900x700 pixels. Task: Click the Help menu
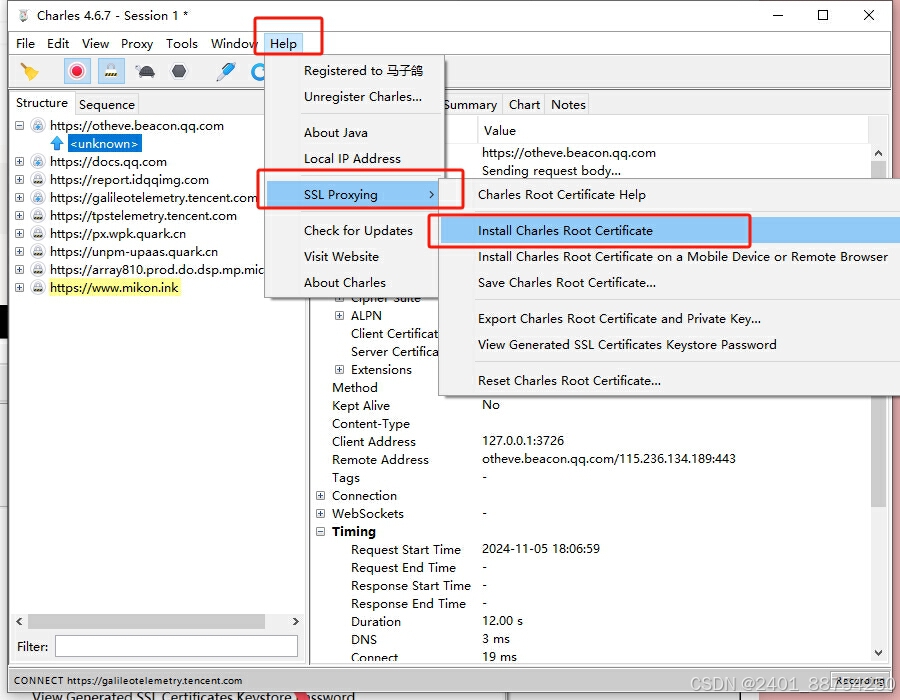coord(284,44)
